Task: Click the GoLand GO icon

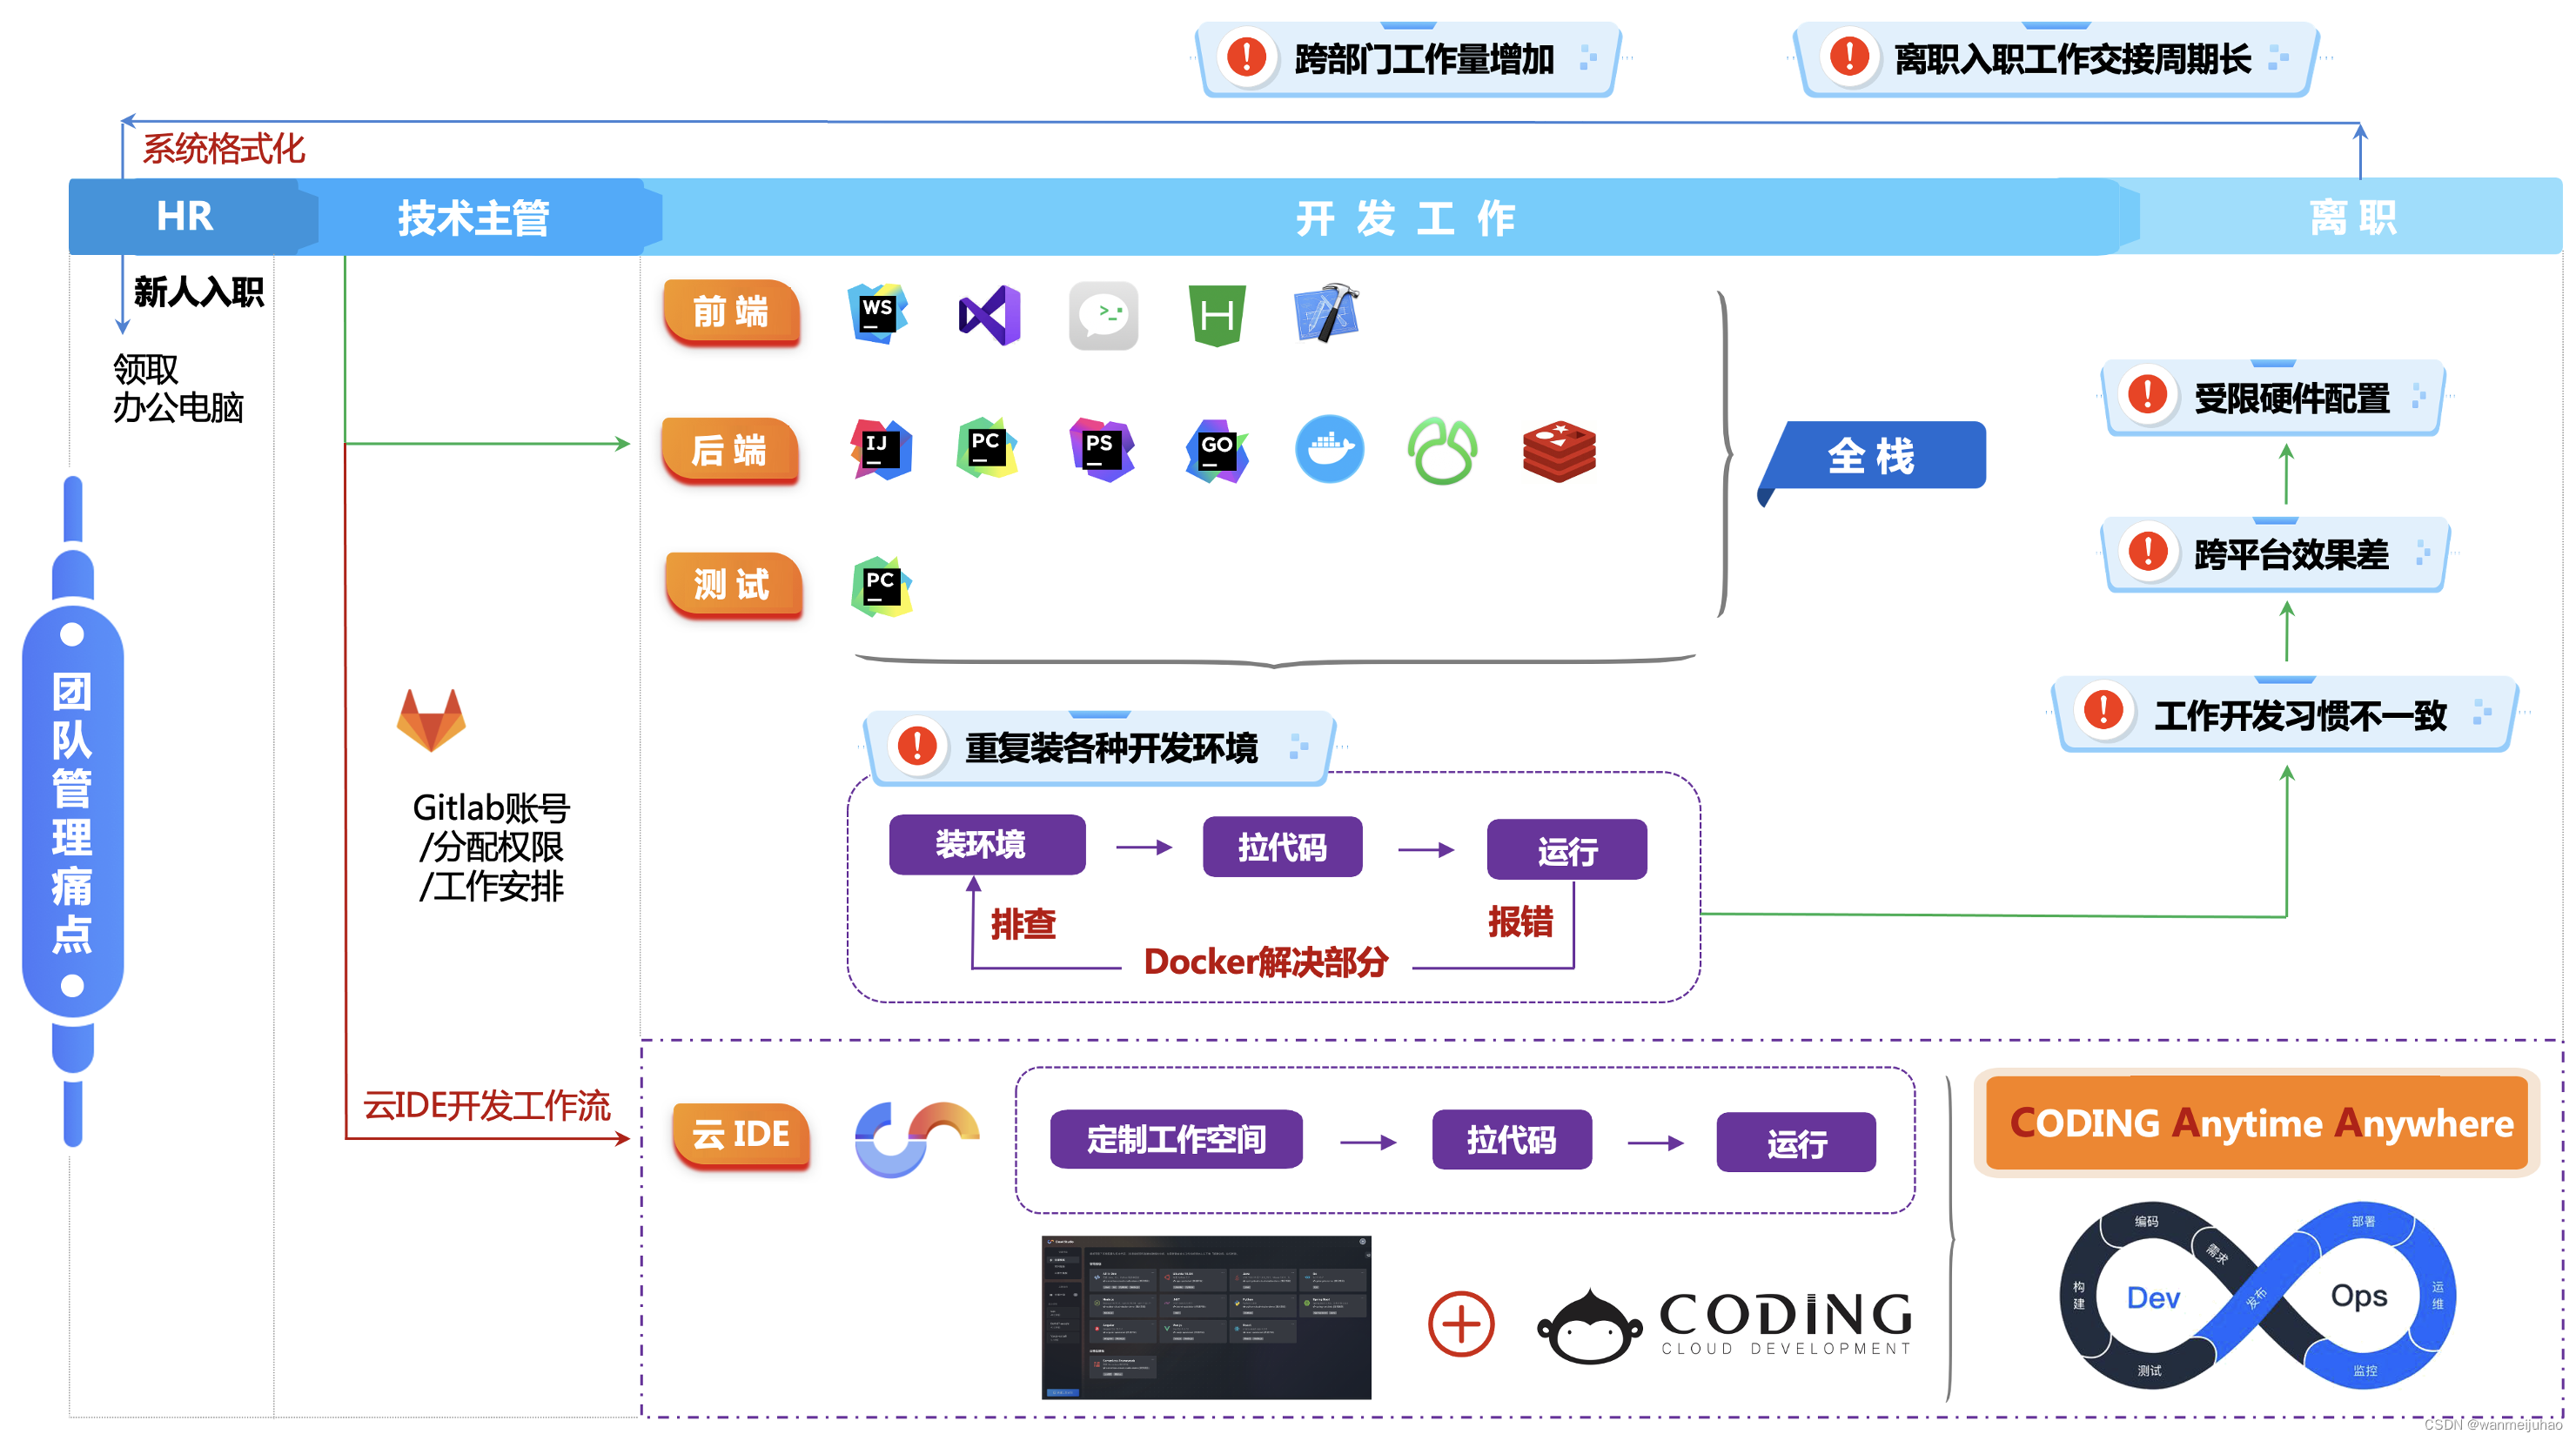Action: point(1217,451)
